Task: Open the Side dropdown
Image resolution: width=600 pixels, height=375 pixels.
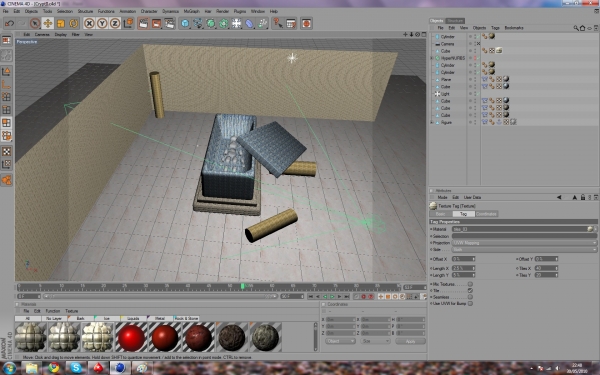Action: [524, 250]
